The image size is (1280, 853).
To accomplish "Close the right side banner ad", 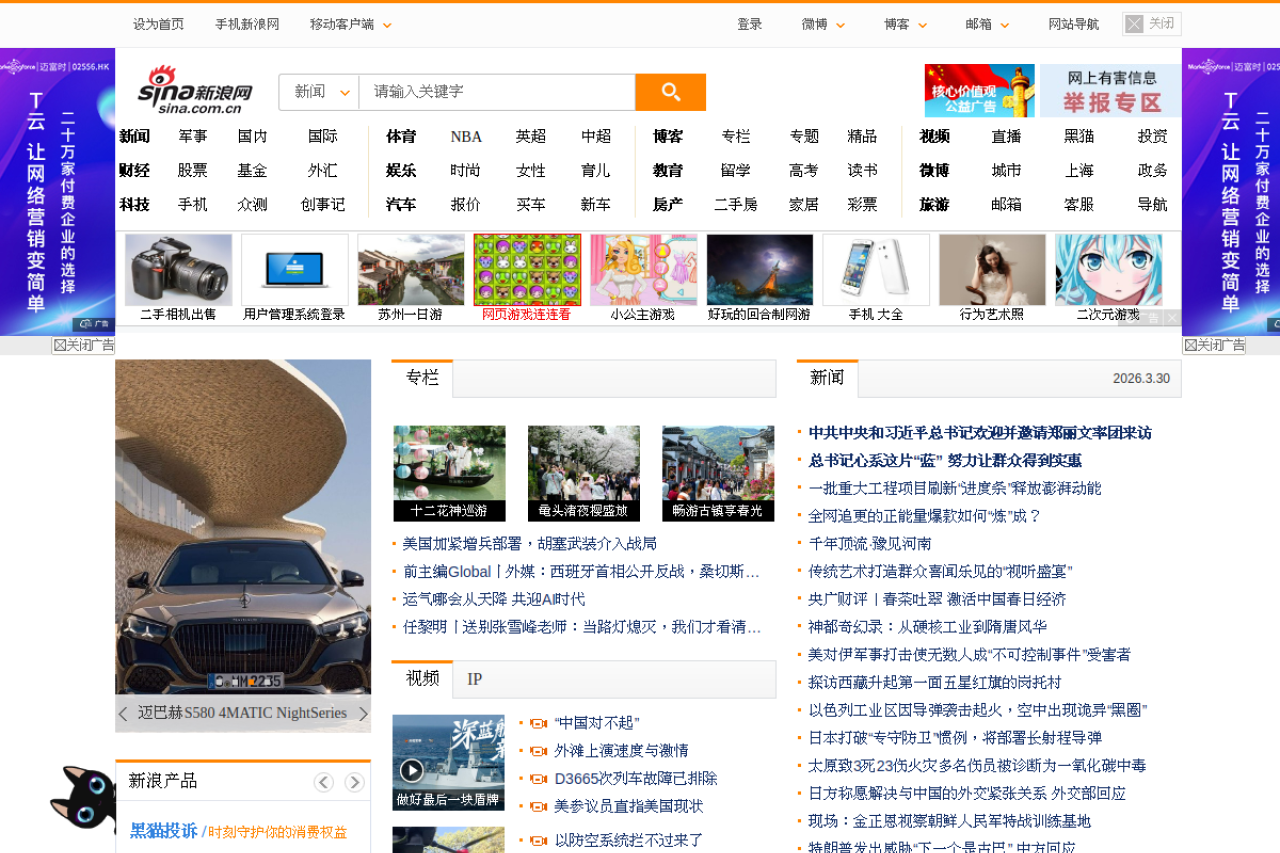I will 1214,345.
